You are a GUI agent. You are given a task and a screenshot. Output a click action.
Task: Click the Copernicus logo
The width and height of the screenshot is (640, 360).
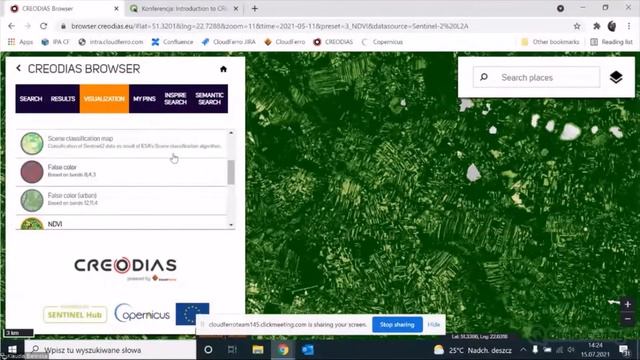142,313
